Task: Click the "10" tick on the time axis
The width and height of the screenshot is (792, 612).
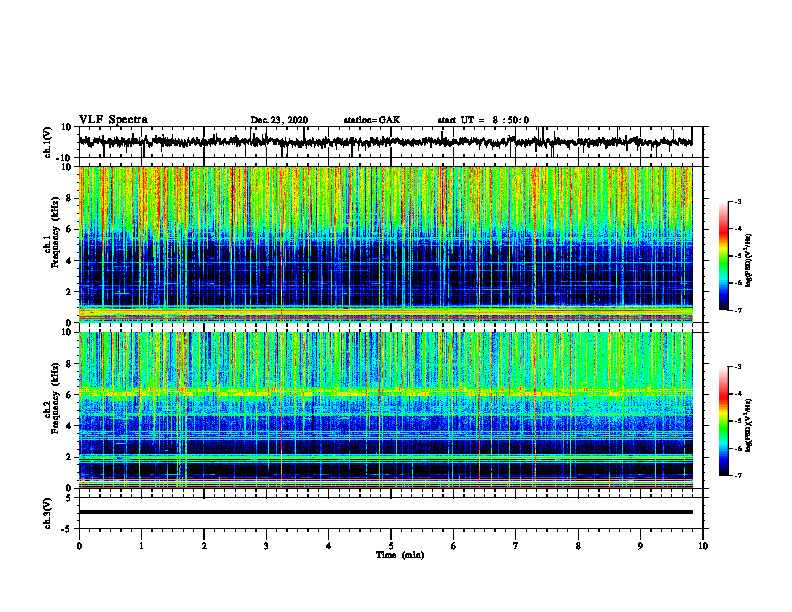Action: tap(703, 546)
